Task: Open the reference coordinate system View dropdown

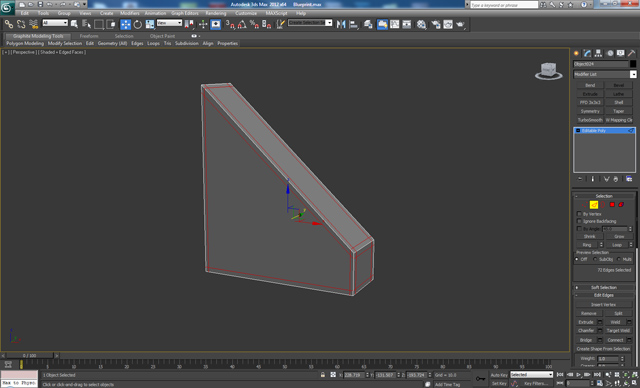Action: [169, 23]
